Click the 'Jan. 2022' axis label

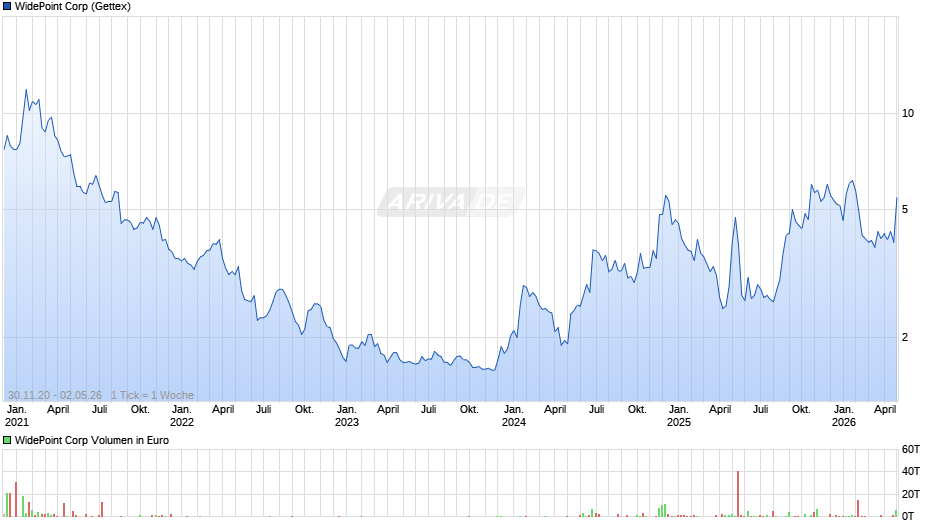pyautogui.click(x=182, y=416)
